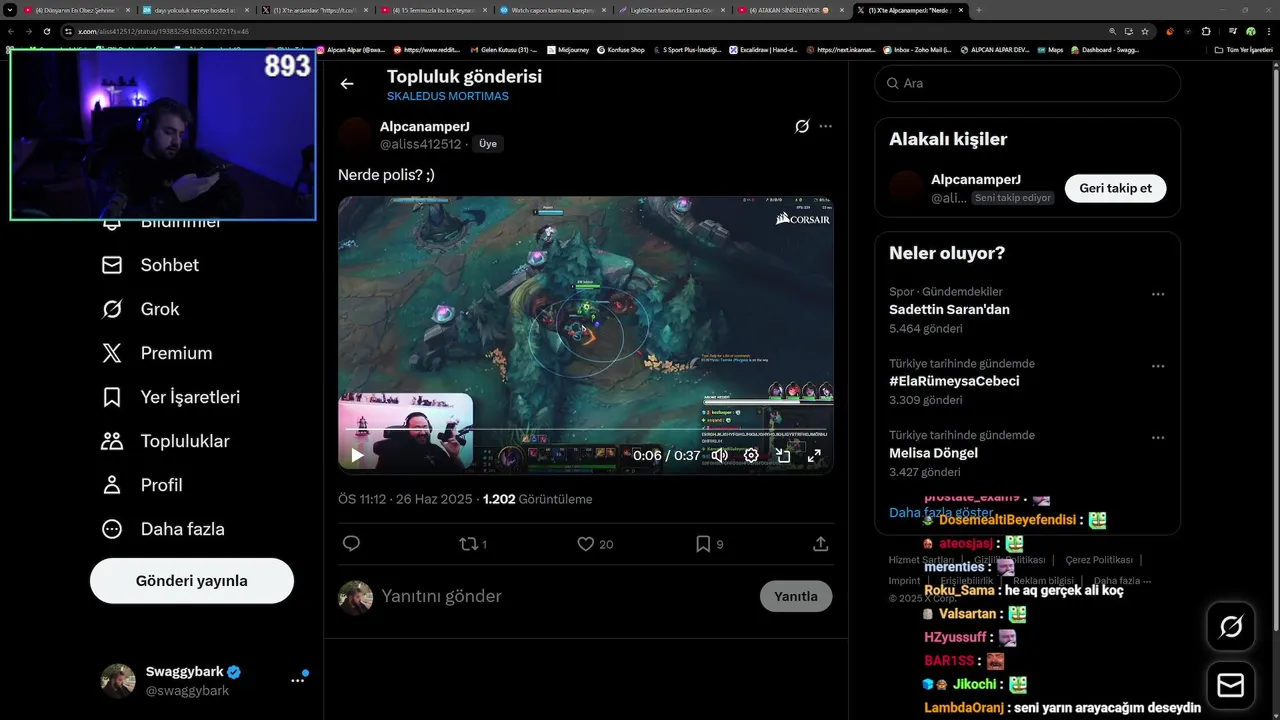Click the Gönderi yayınla button
This screenshot has width=1280, height=720.
point(192,581)
